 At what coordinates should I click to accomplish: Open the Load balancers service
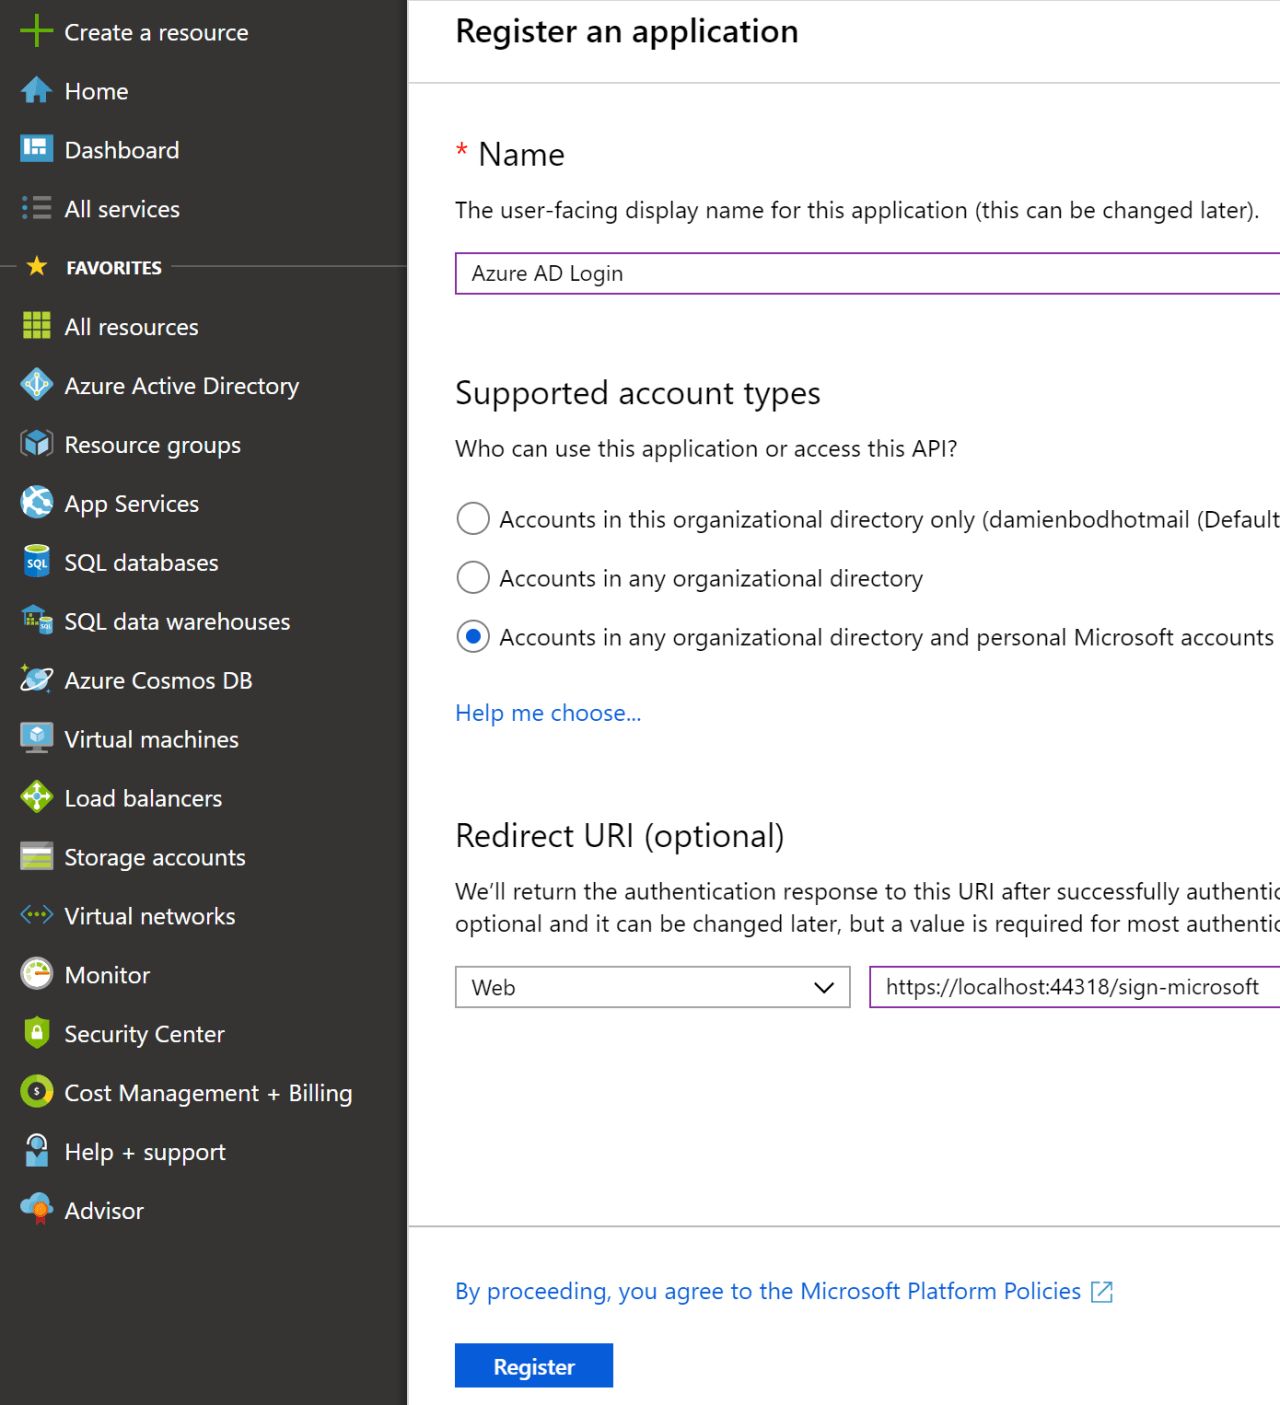143,798
